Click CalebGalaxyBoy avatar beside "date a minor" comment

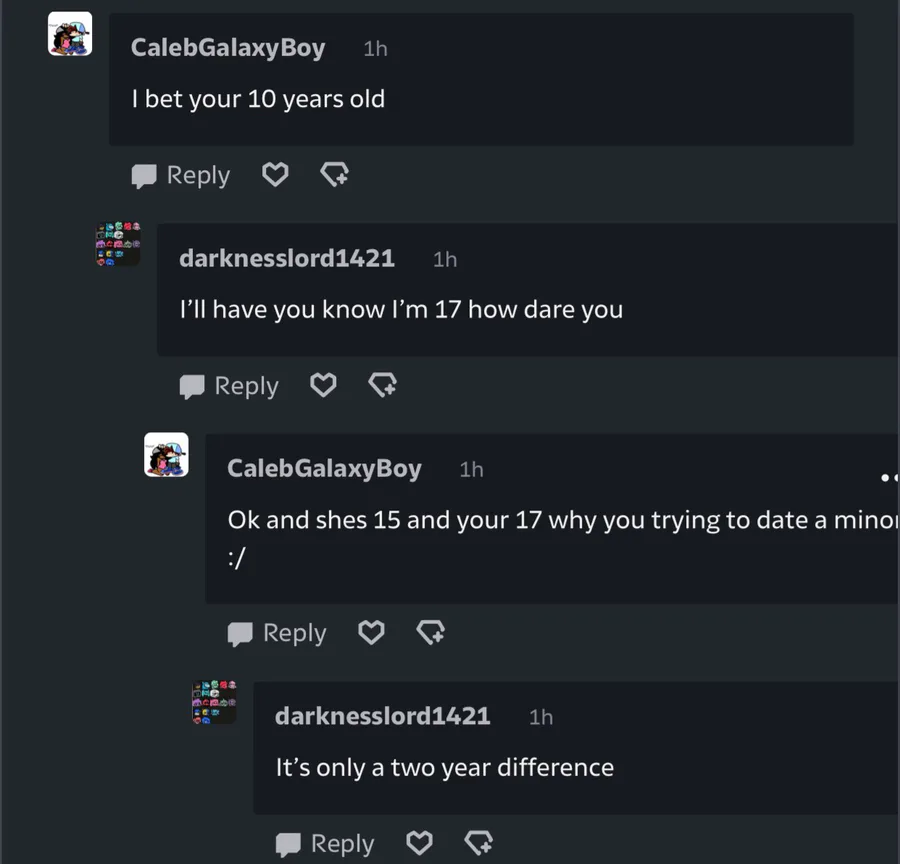tap(166, 455)
